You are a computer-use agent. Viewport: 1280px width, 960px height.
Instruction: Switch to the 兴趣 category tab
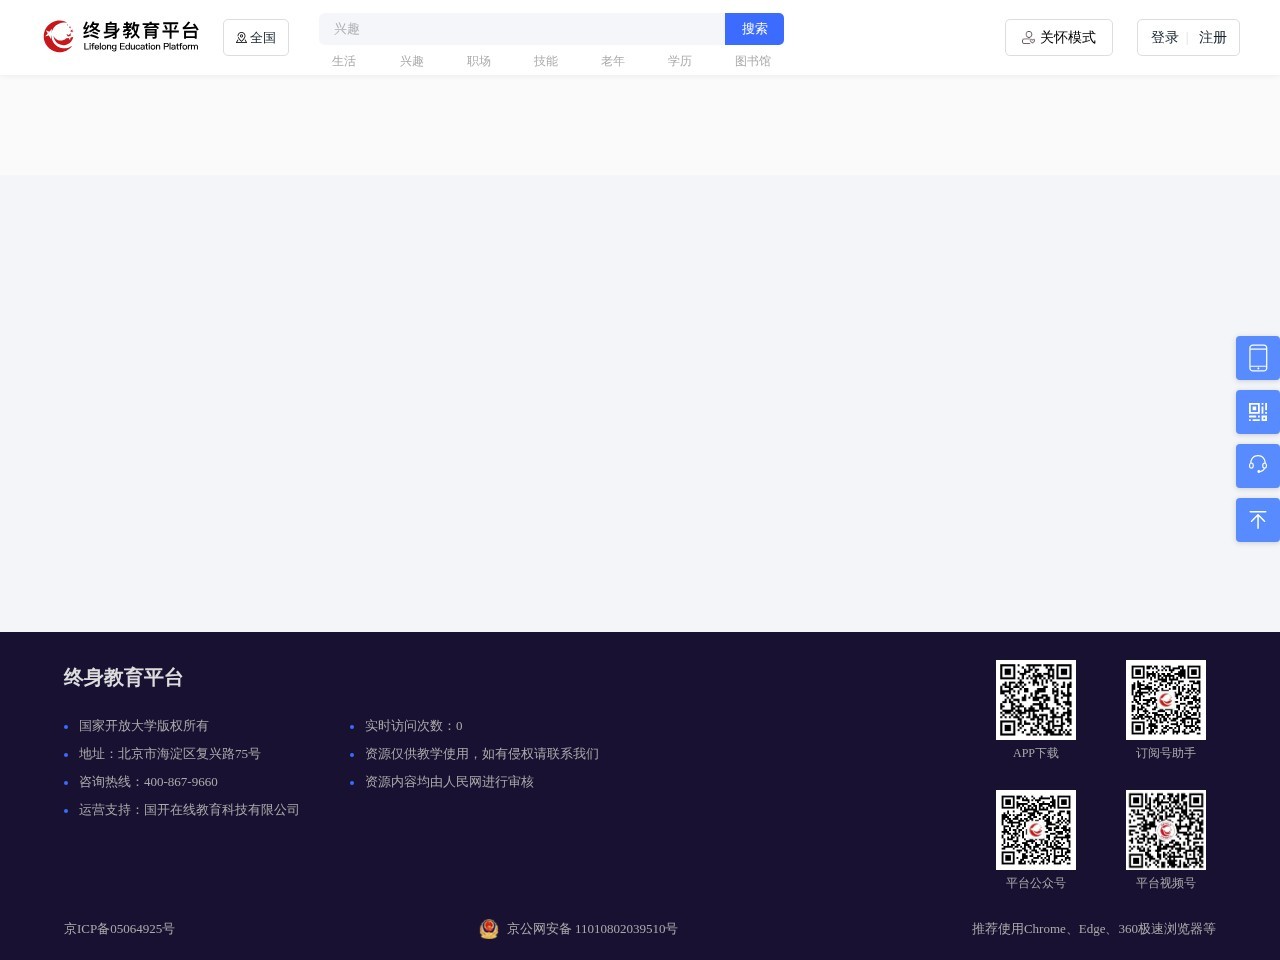(x=411, y=61)
